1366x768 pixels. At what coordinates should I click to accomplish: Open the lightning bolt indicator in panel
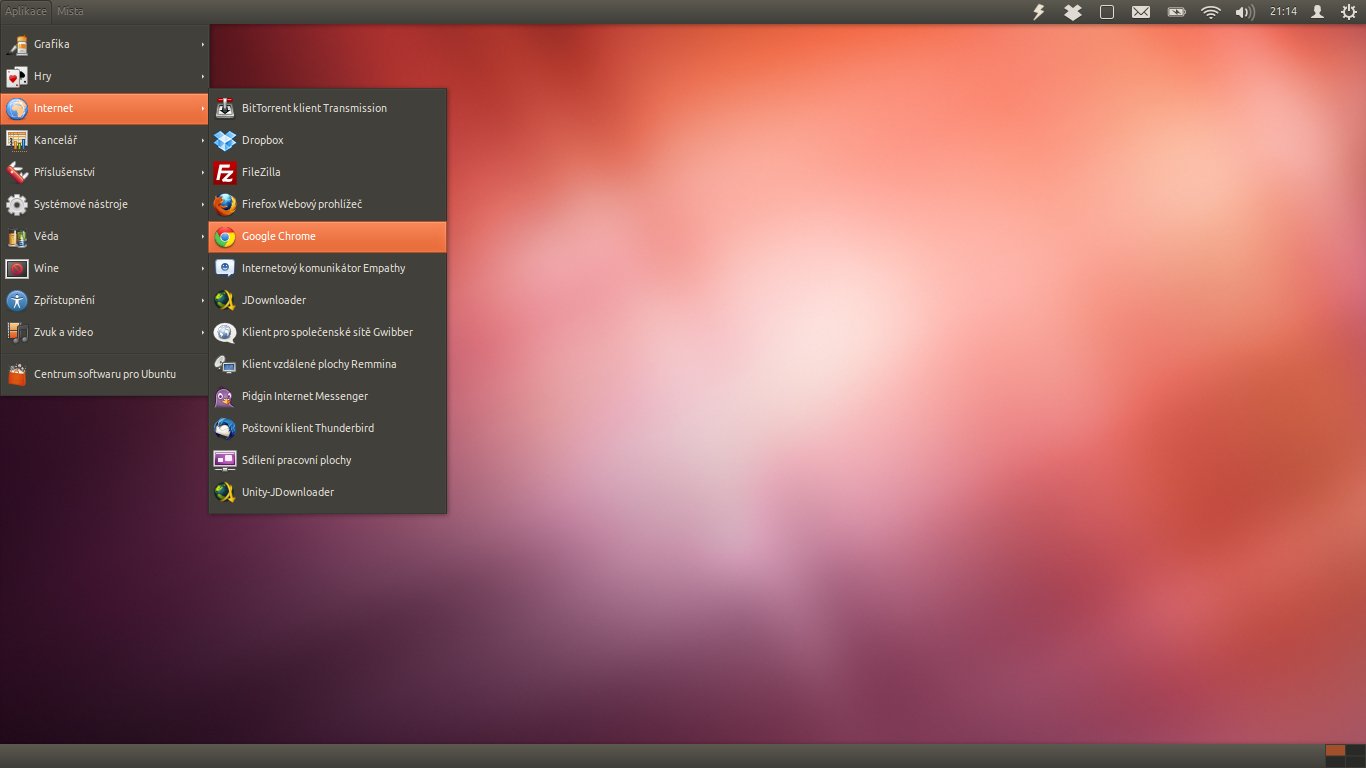pos(1039,12)
